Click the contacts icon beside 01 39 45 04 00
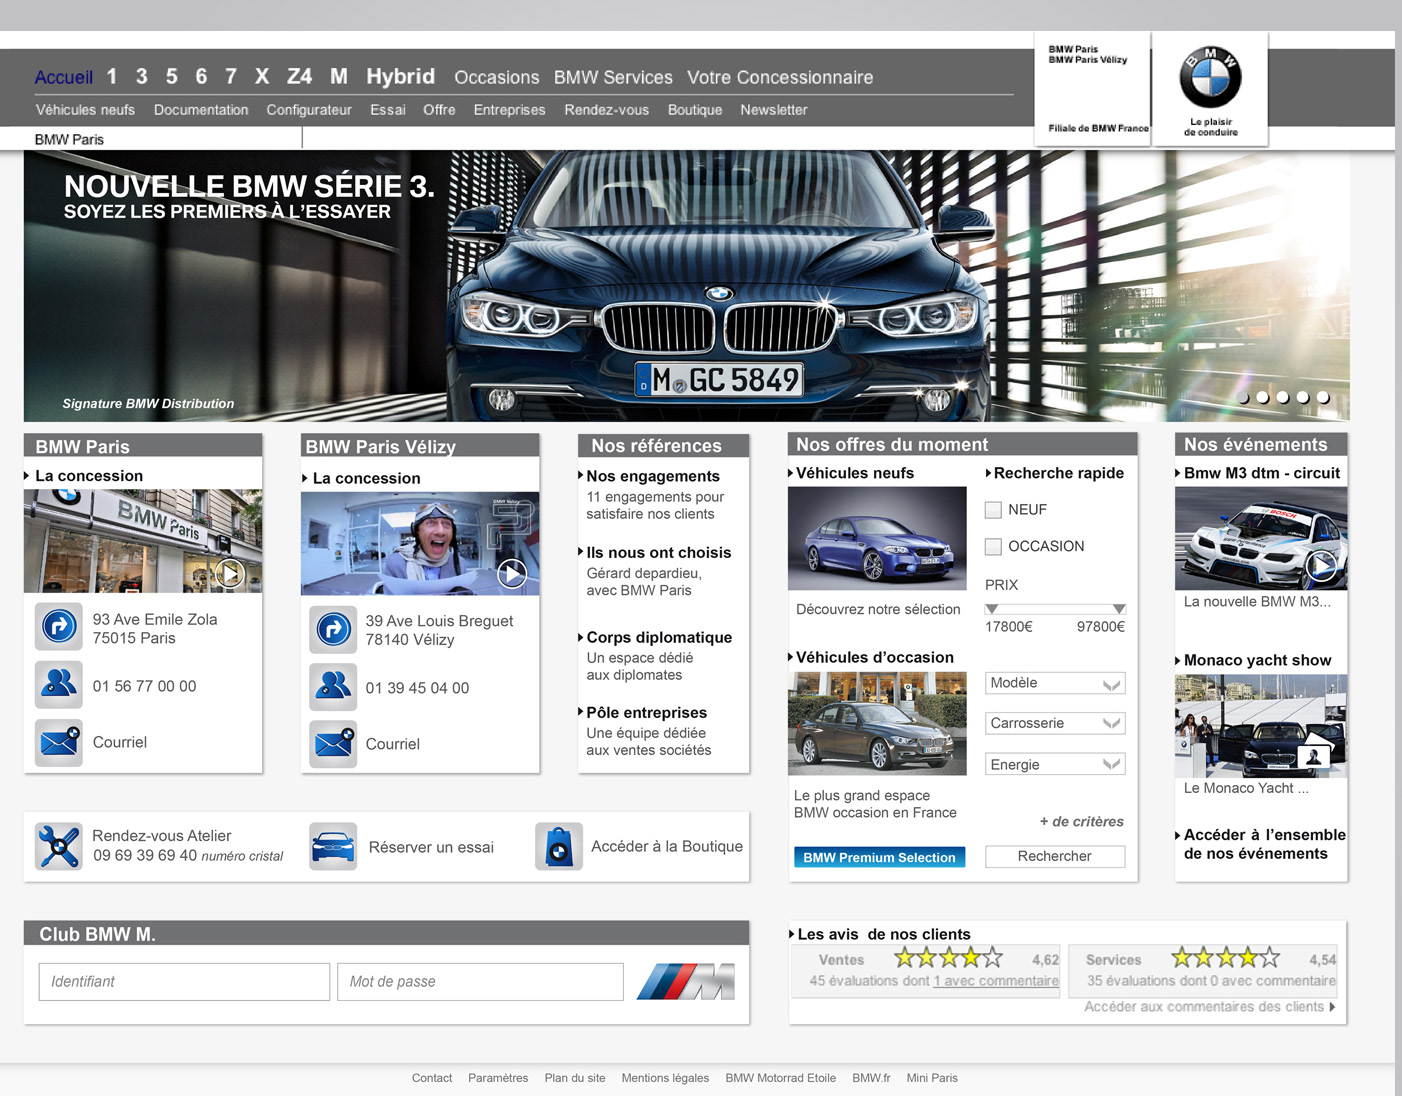The width and height of the screenshot is (1402, 1096). 333,687
